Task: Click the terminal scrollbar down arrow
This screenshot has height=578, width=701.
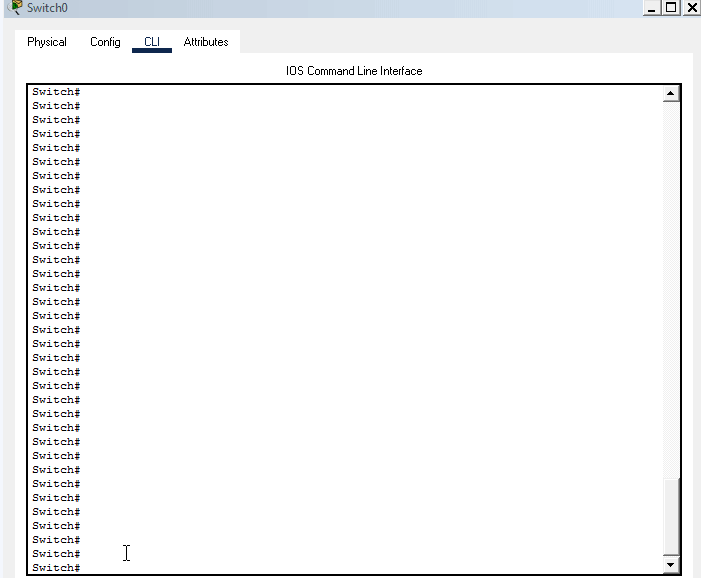Action: [671, 565]
